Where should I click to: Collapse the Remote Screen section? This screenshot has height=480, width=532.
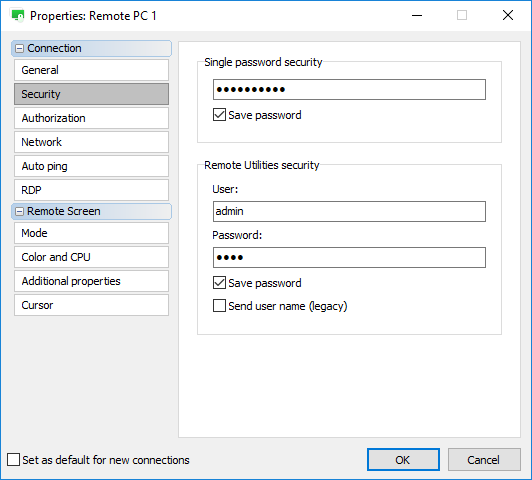20,211
